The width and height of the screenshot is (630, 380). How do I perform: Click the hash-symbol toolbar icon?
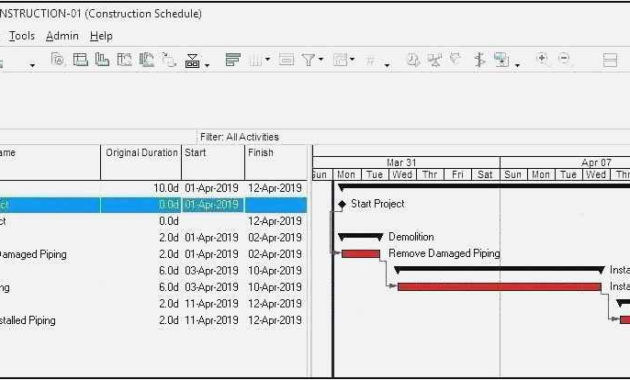pos(370,60)
